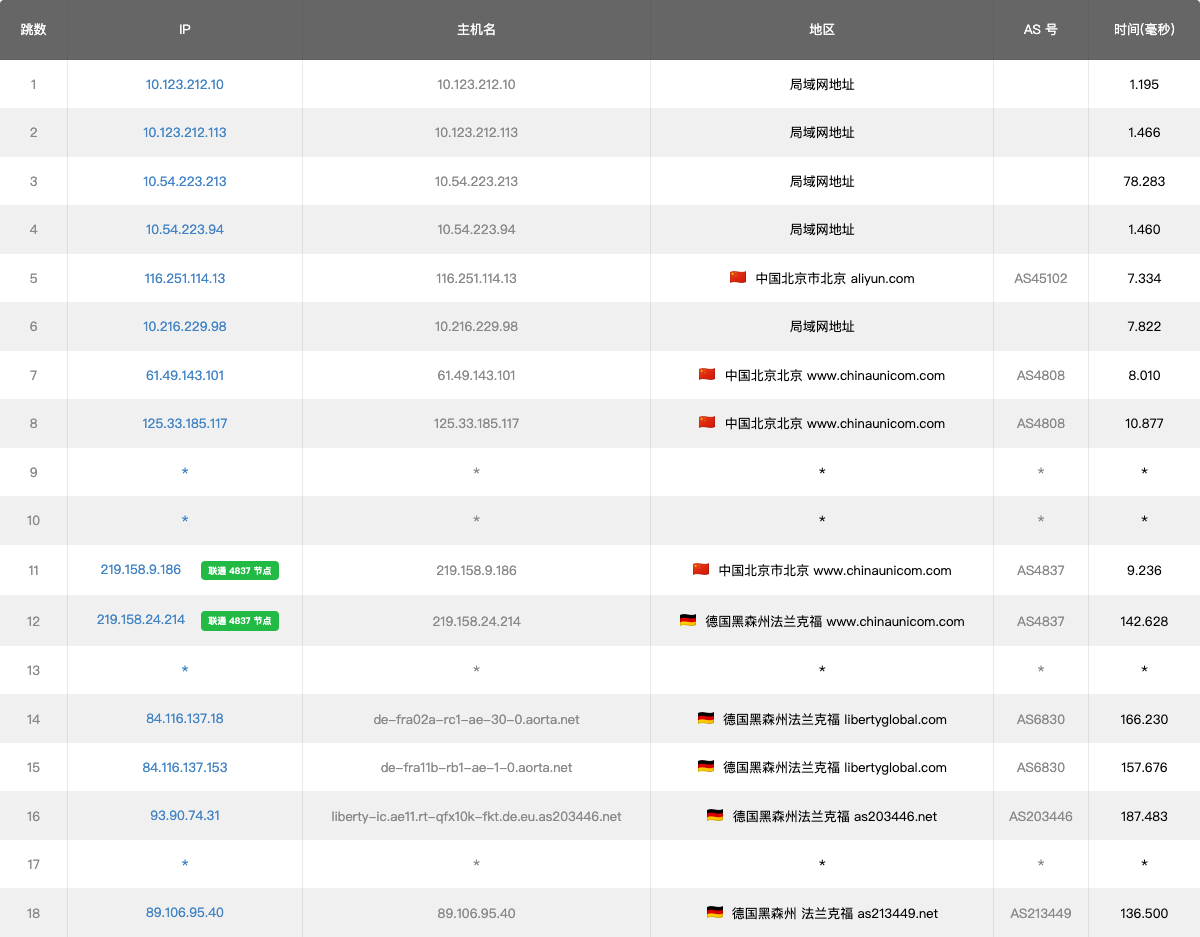
Task: Open the 61.49.143.101 IP link
Action: tap(184, 376)
